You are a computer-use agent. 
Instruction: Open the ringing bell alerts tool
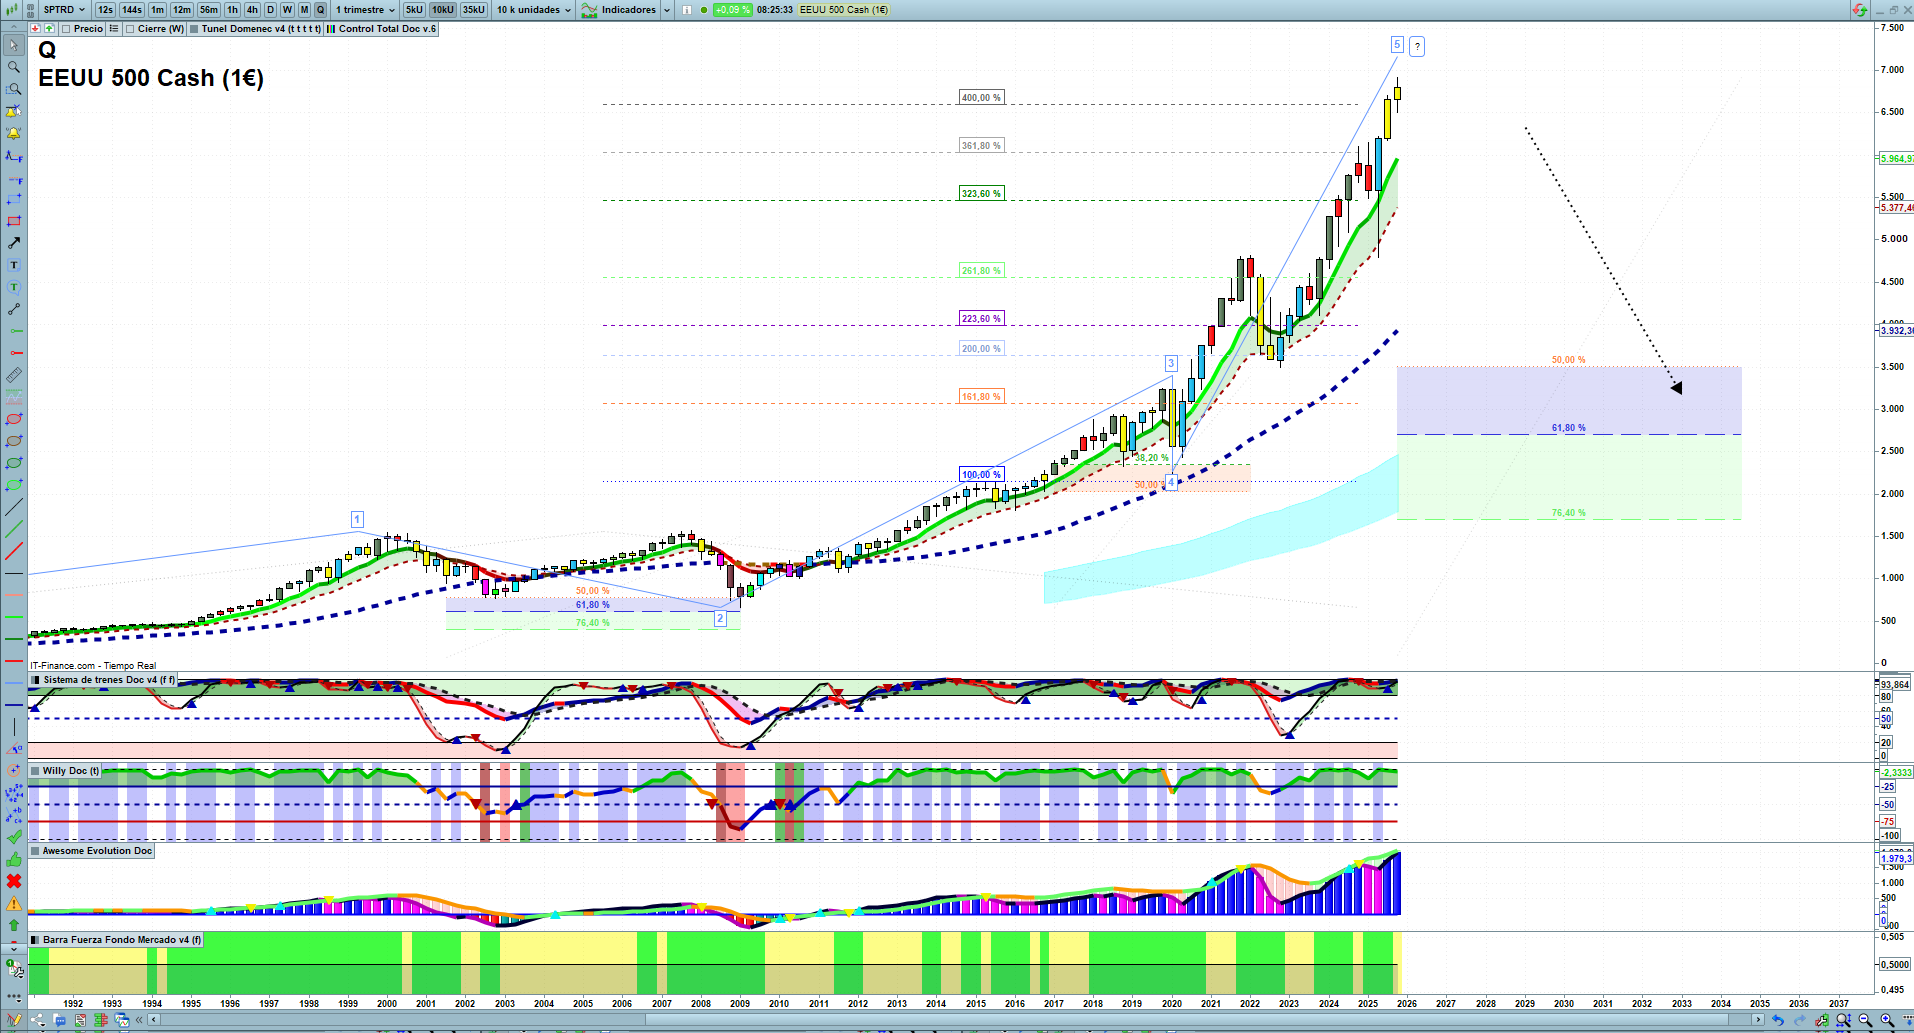[x=14, y=133]
